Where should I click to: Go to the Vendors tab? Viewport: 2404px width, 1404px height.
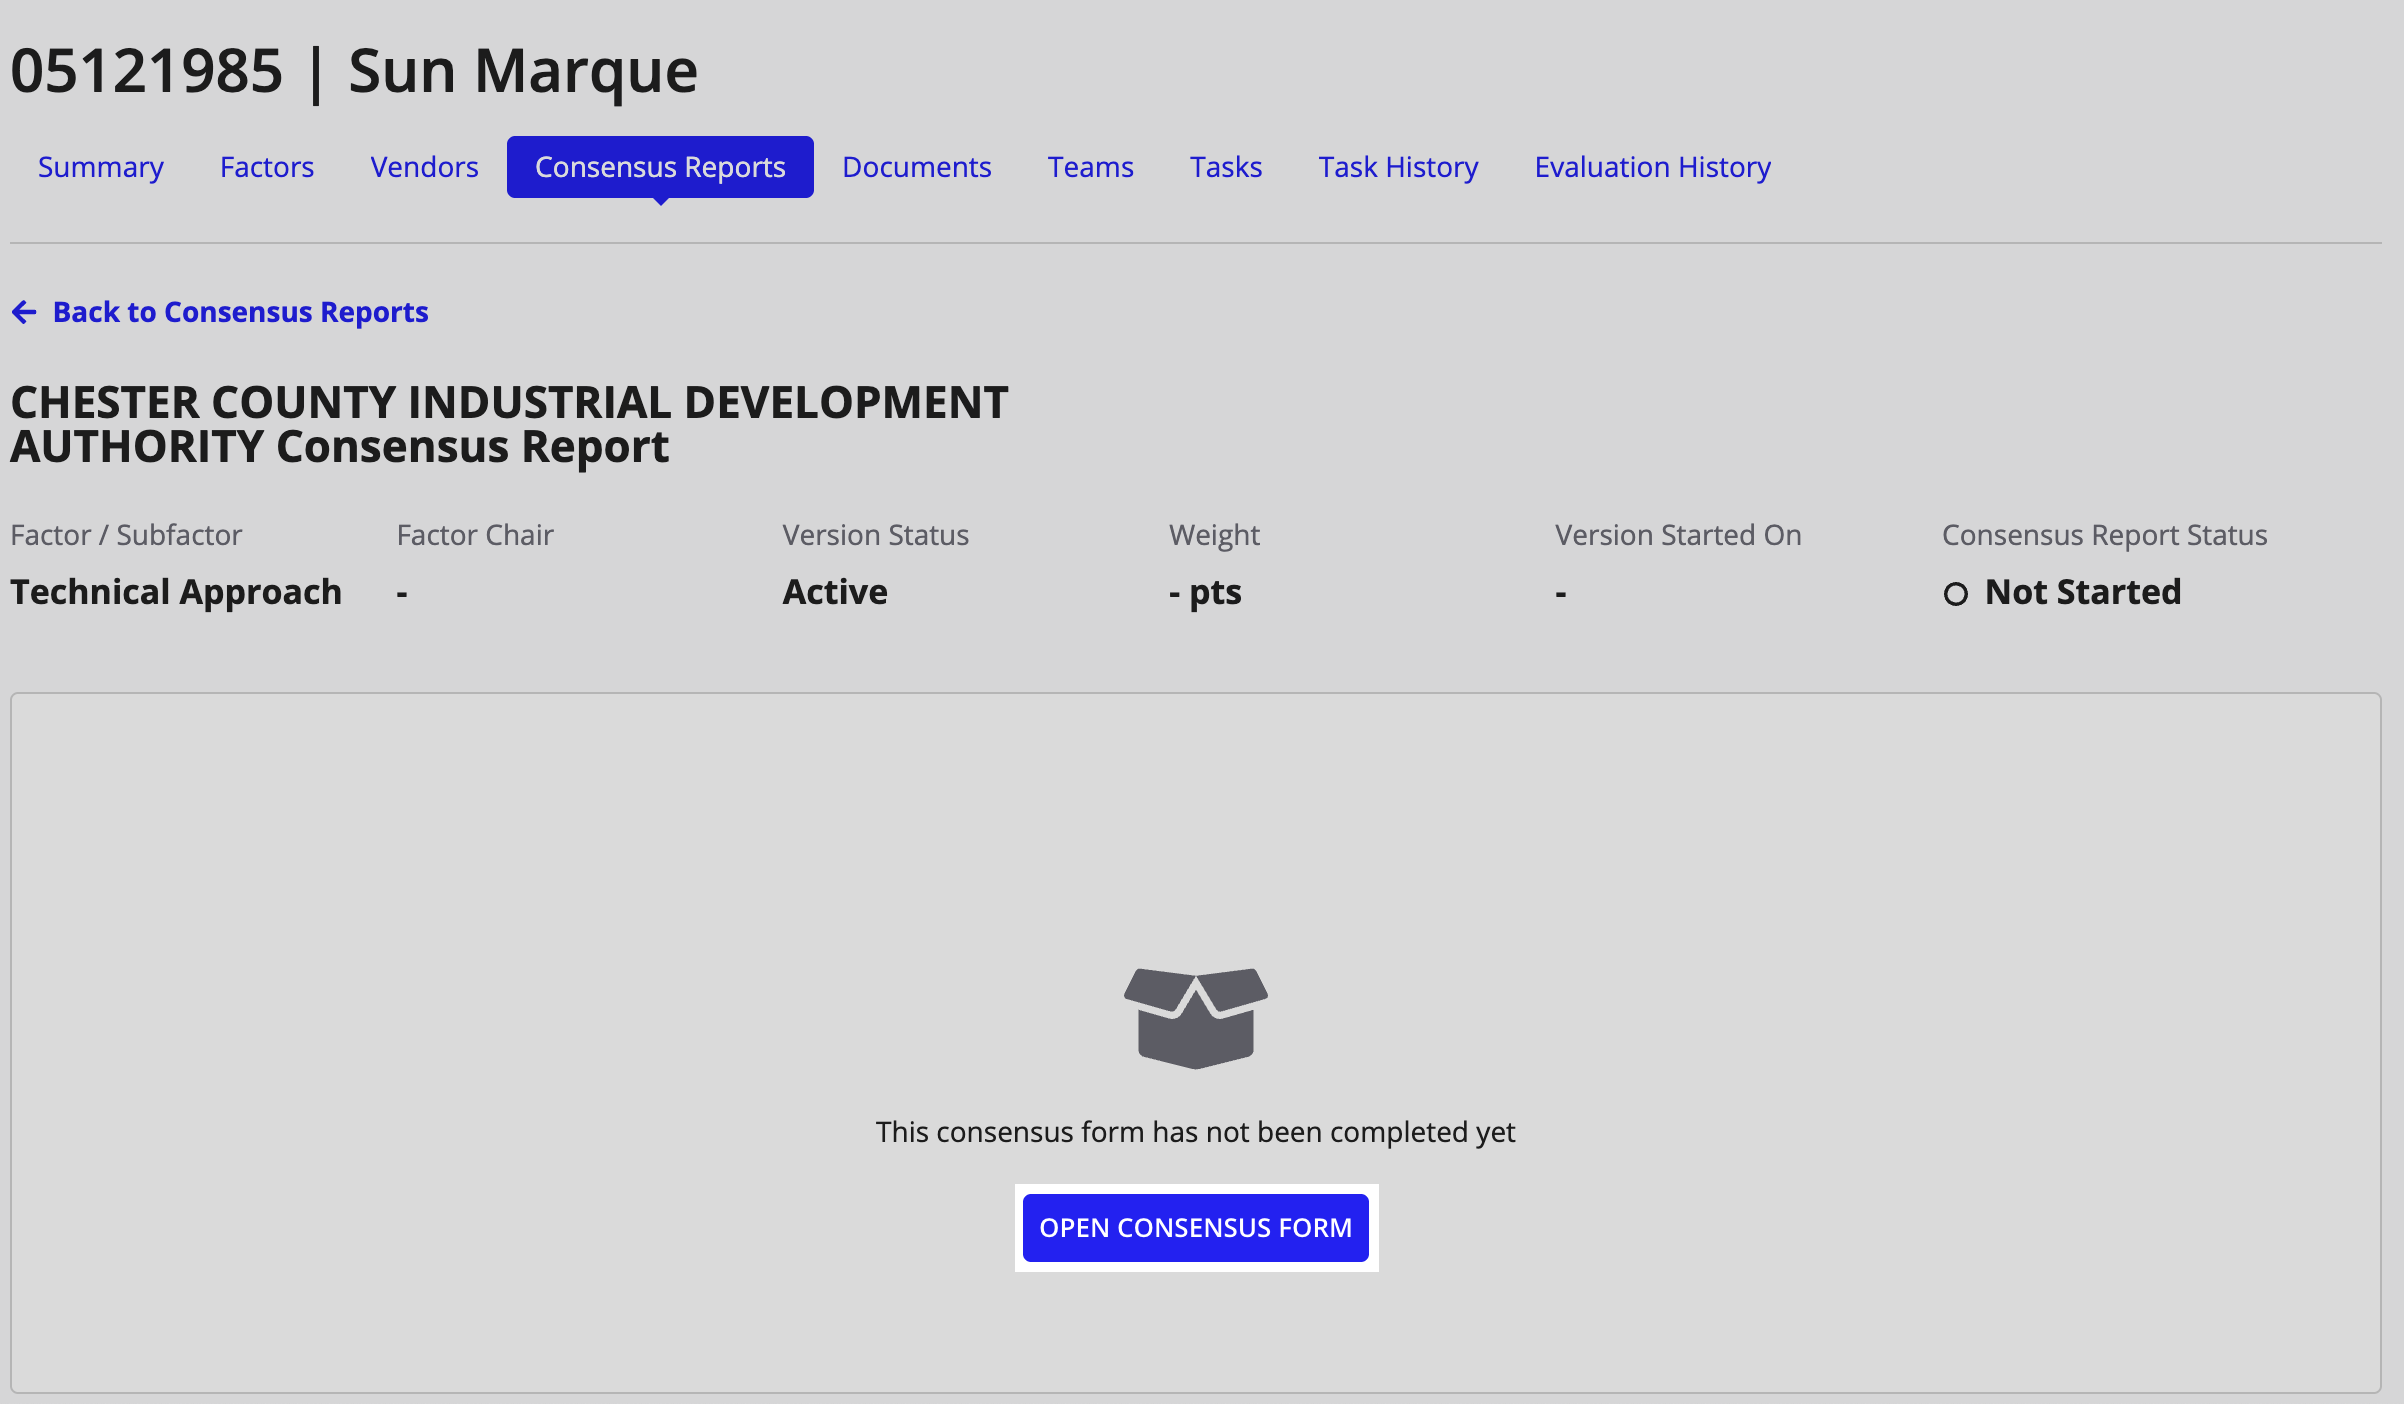pos(424,167)
